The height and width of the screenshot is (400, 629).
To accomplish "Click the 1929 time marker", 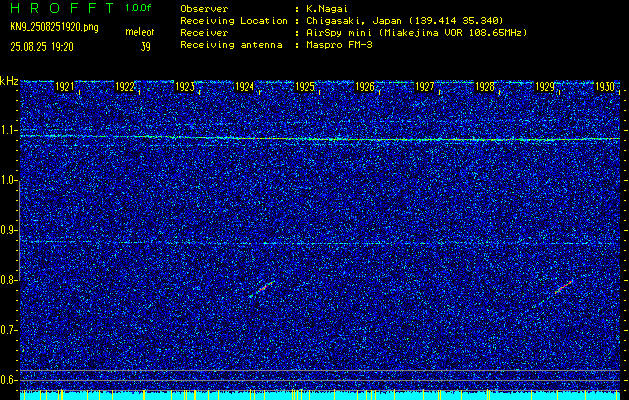I will click(x=545, y=87).
